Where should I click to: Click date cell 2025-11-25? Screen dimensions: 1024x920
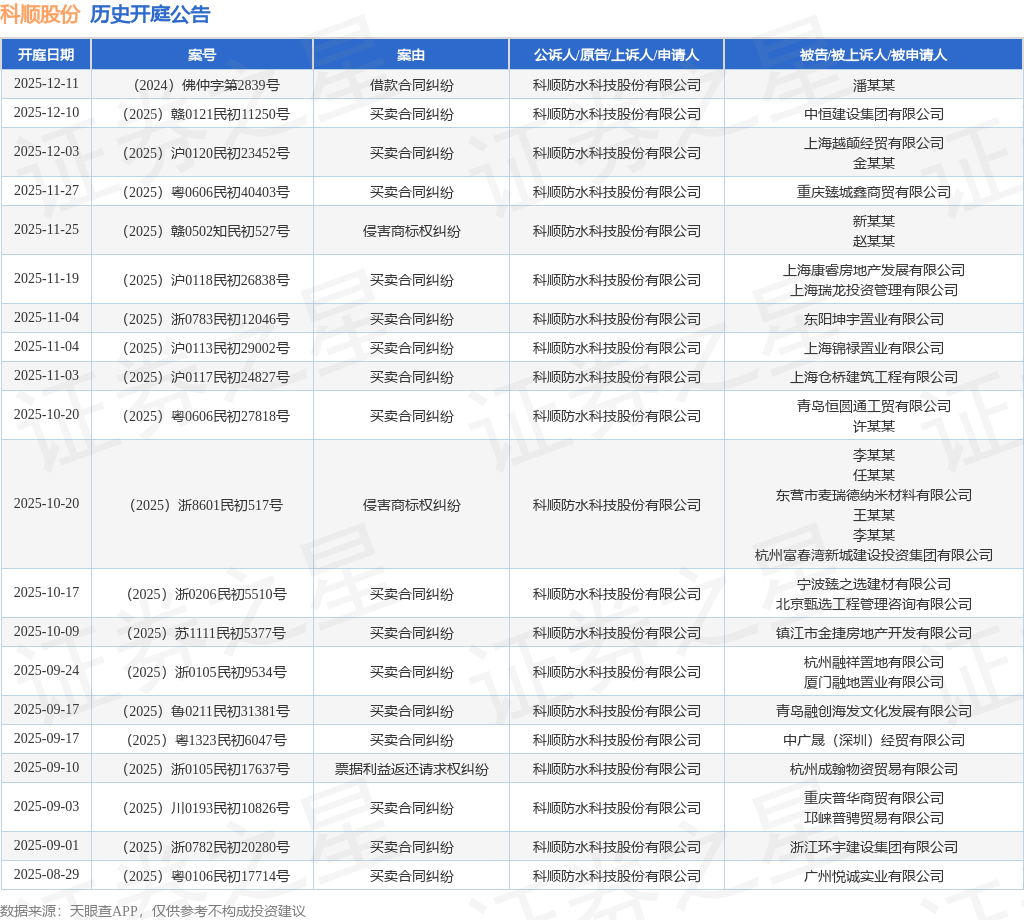pyautogui.click(x=46, y=230)
